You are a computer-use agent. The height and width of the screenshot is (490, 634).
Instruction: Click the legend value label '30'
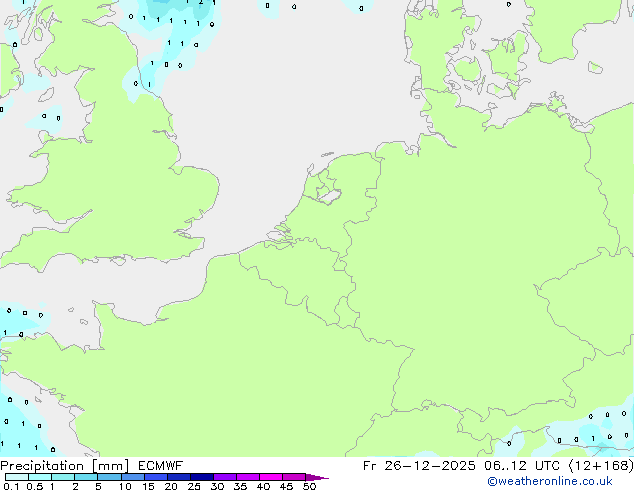pyautogui.click(x=217, y=486)
